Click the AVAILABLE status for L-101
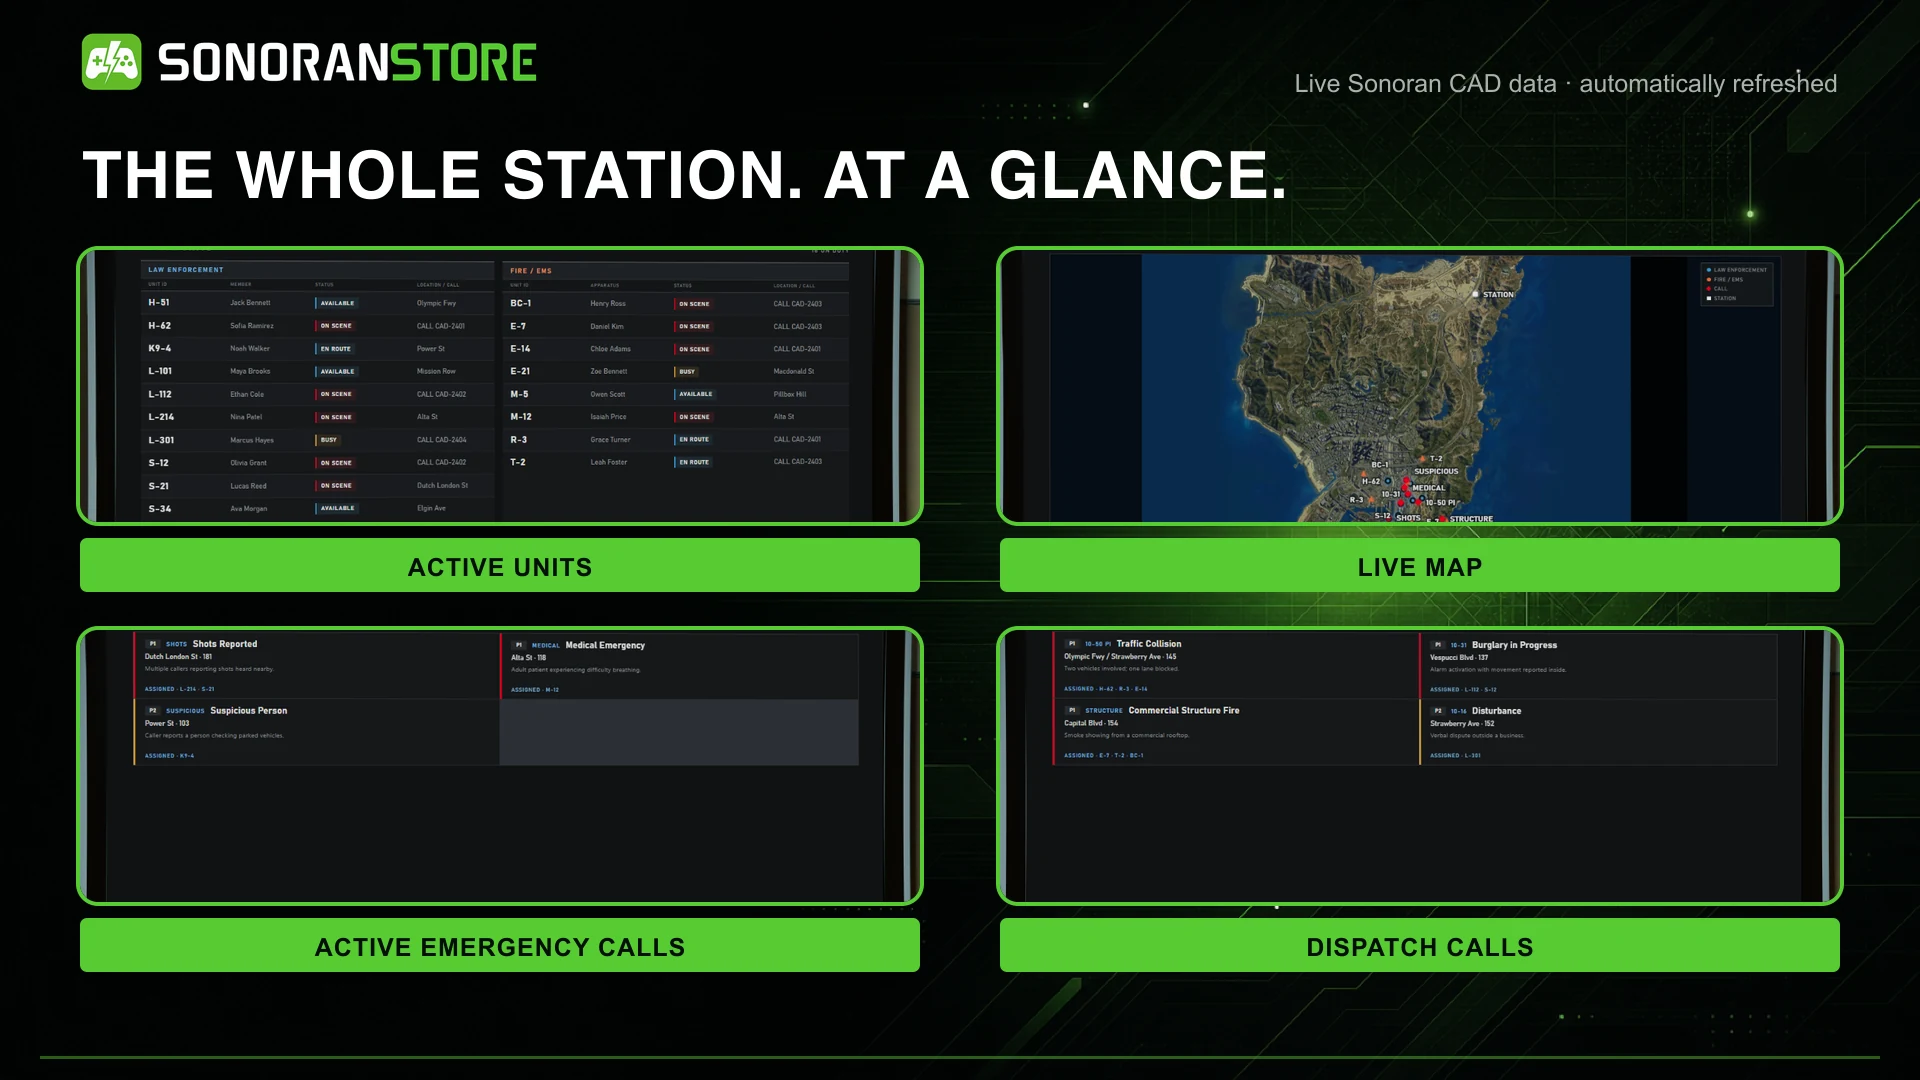The width and height of the screenshot is (1920, 1080). click(337, 371)
